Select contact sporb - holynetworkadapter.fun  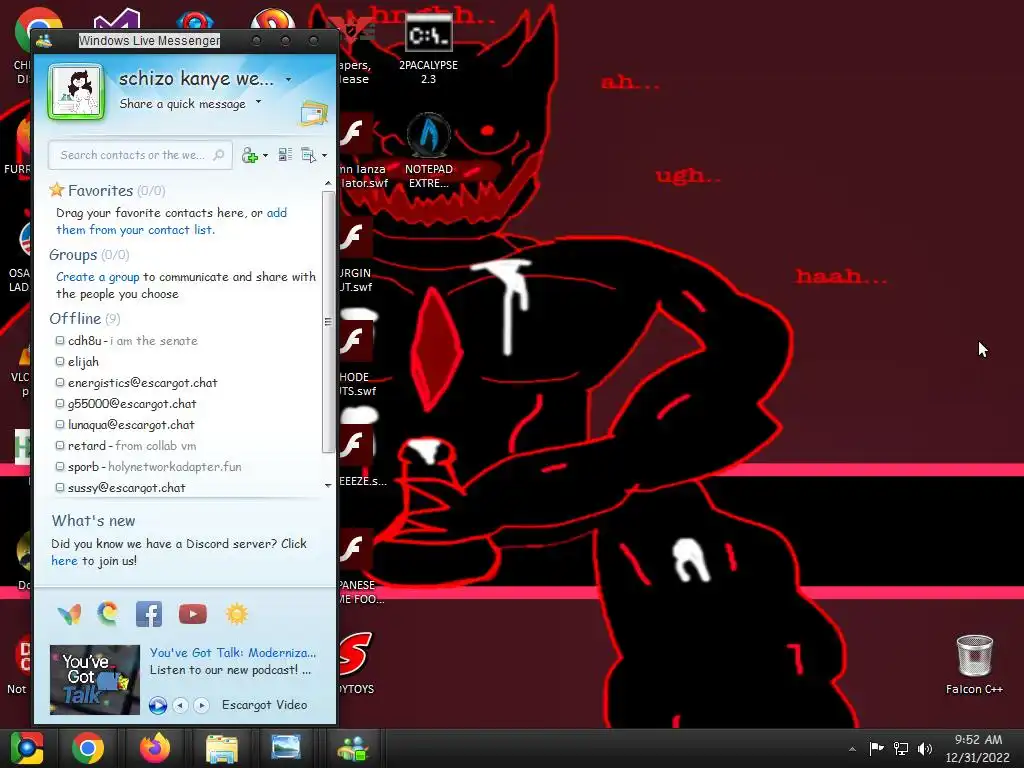tap(155, 467)
